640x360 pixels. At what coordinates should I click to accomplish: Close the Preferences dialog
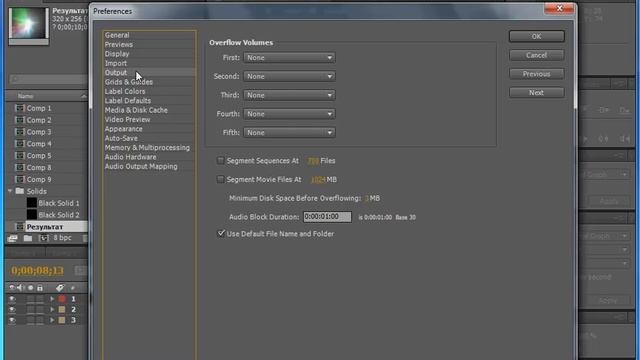[559, 9]
